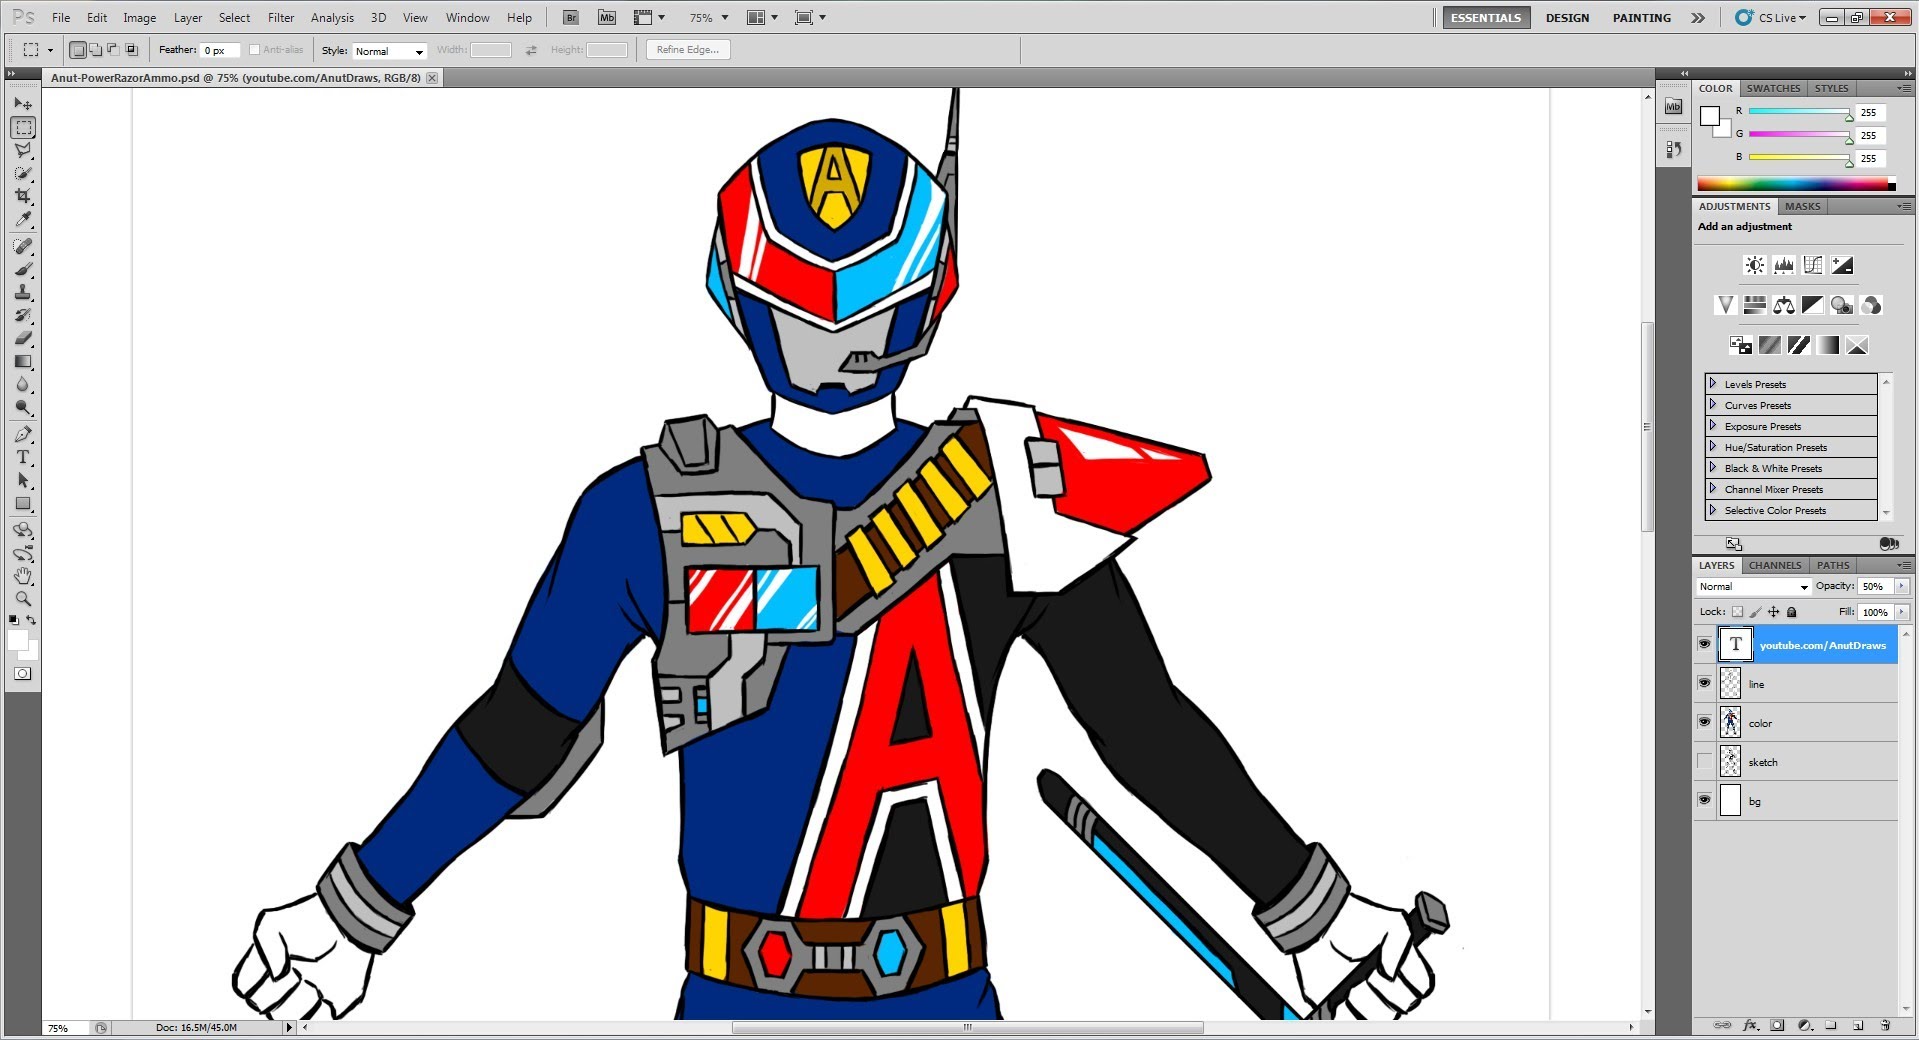Show the sketch layer visibility
1919x1040 pixels.
point(1704,761)
